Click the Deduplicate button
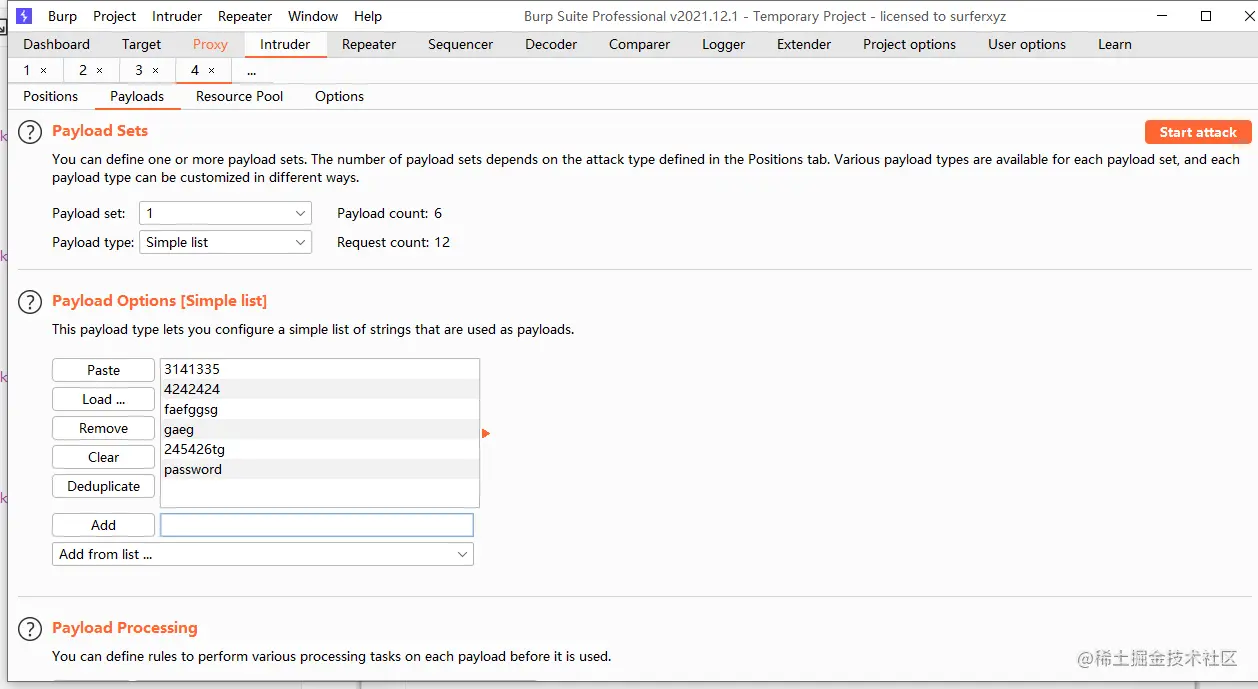The width and height of the screenshot is (1258, 689). tap(103, 486)
